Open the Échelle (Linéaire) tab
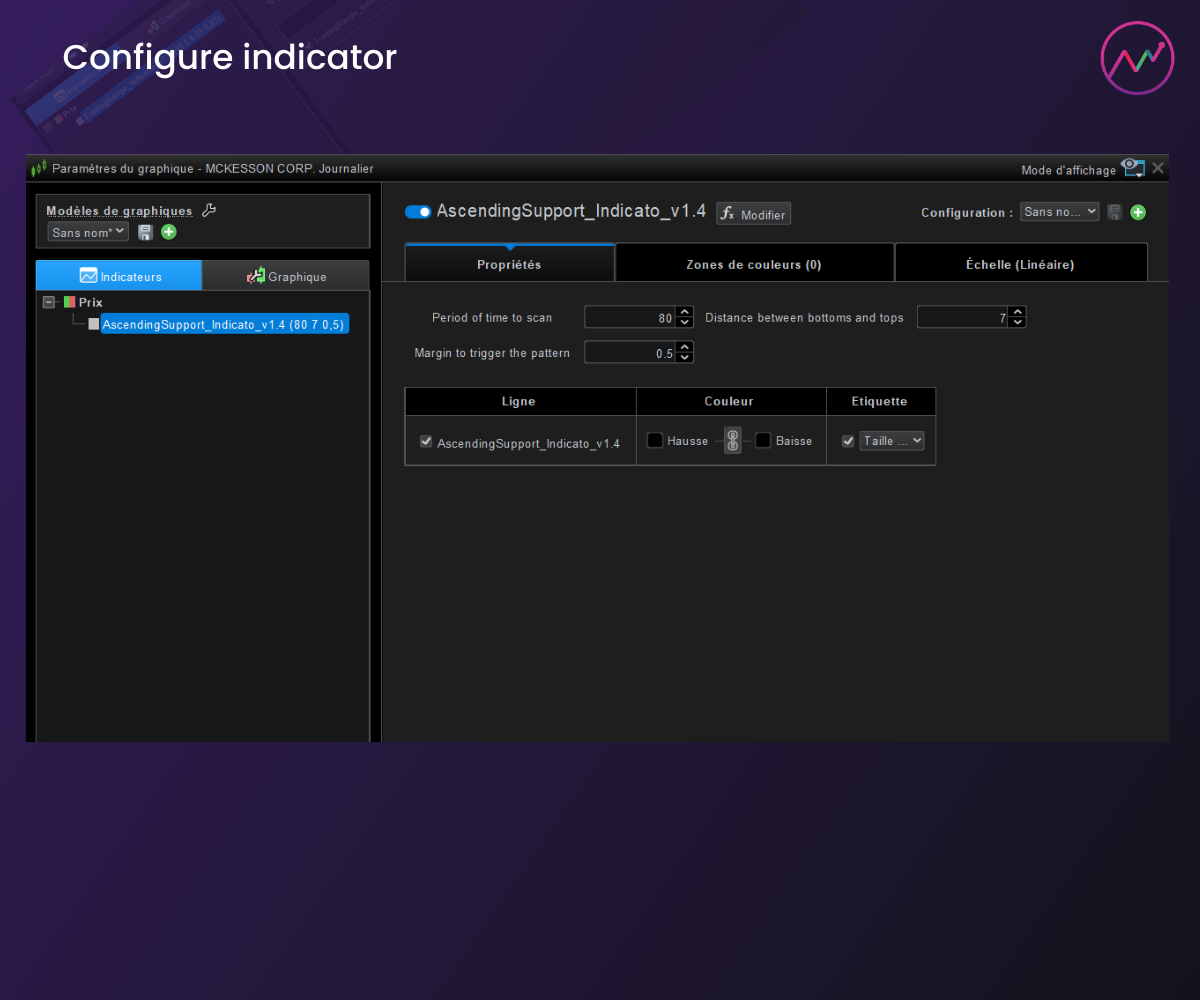The width and height of the screenshot is (1200, 1000). [x=1020, y=265]
